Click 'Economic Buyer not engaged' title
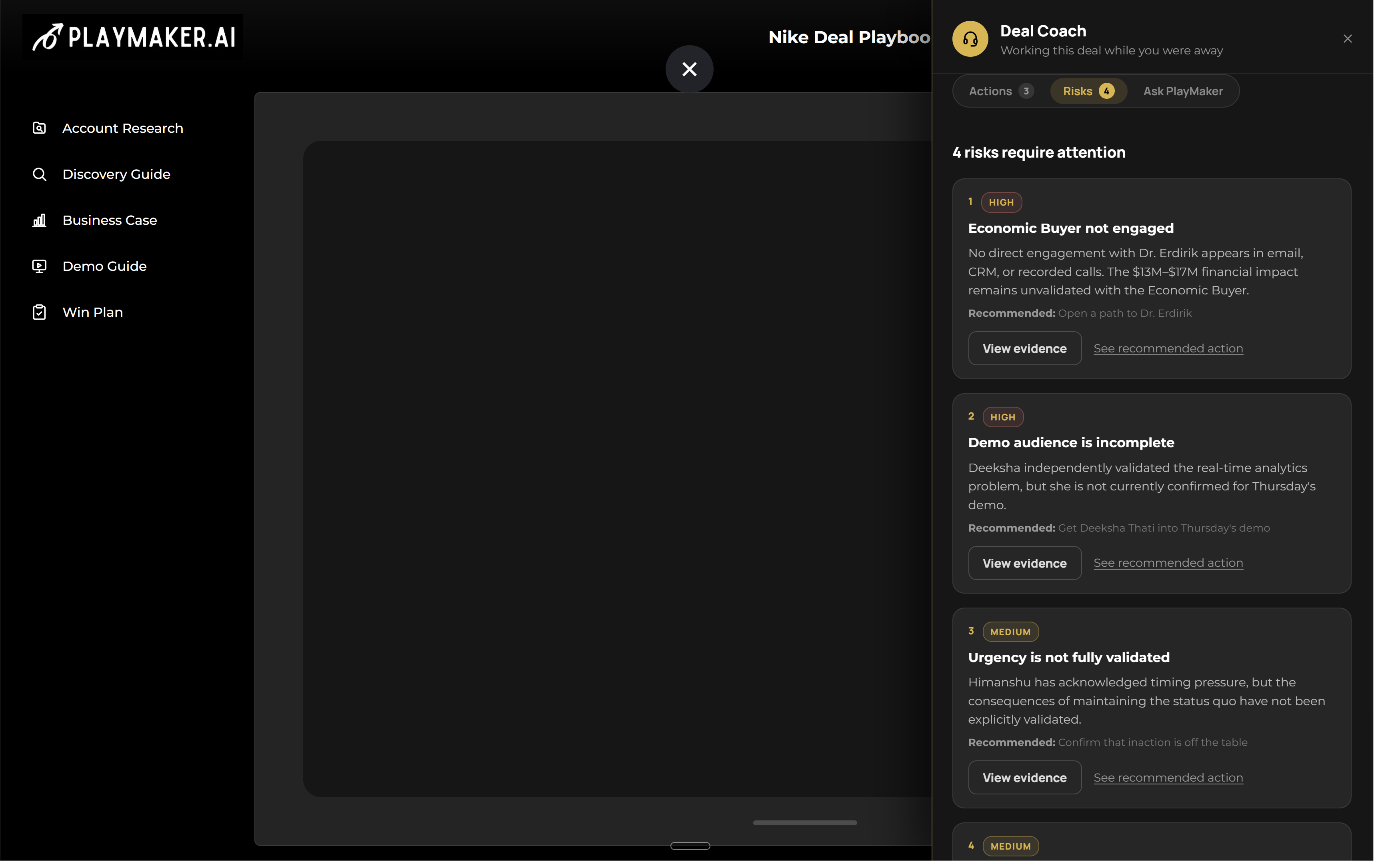 [x=1071, y=228]
